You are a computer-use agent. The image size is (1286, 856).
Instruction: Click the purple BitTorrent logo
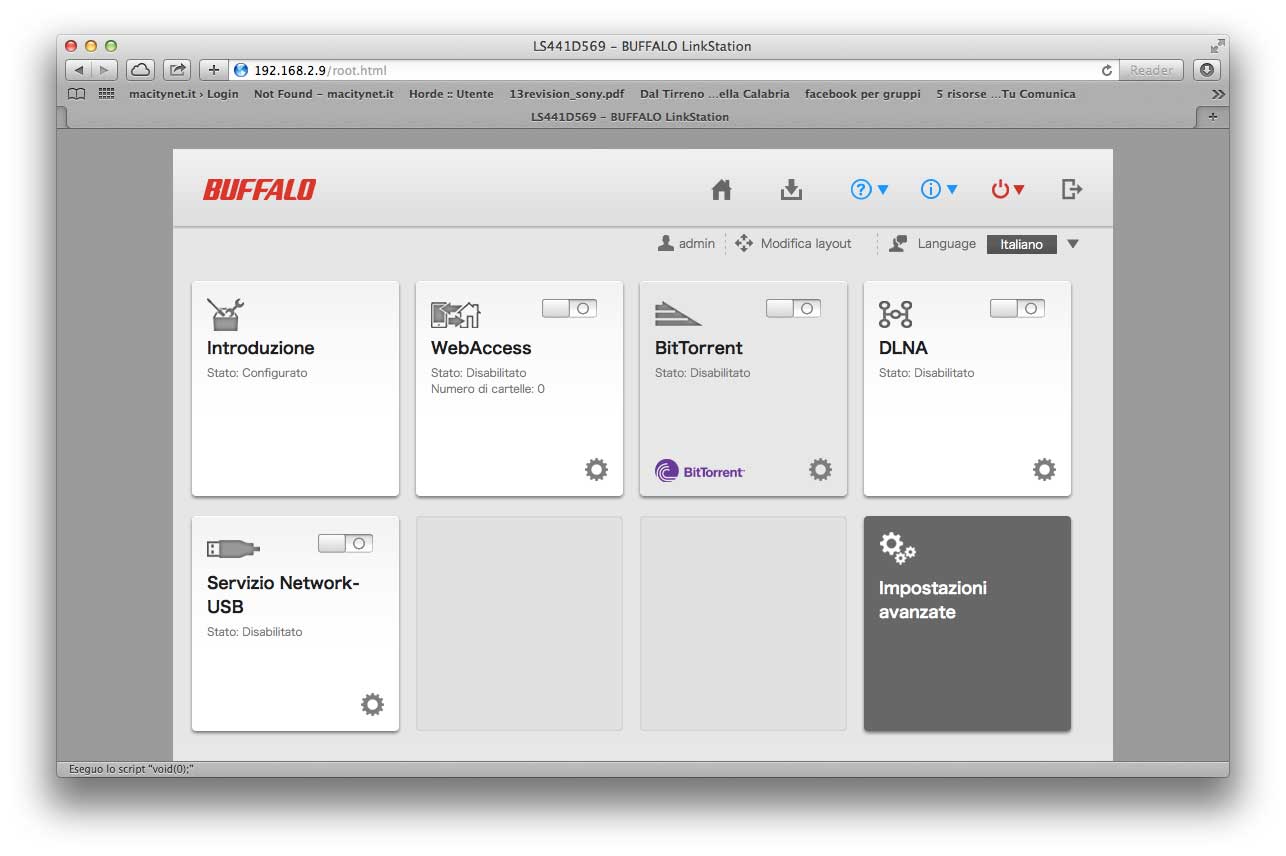coord(700,470)
